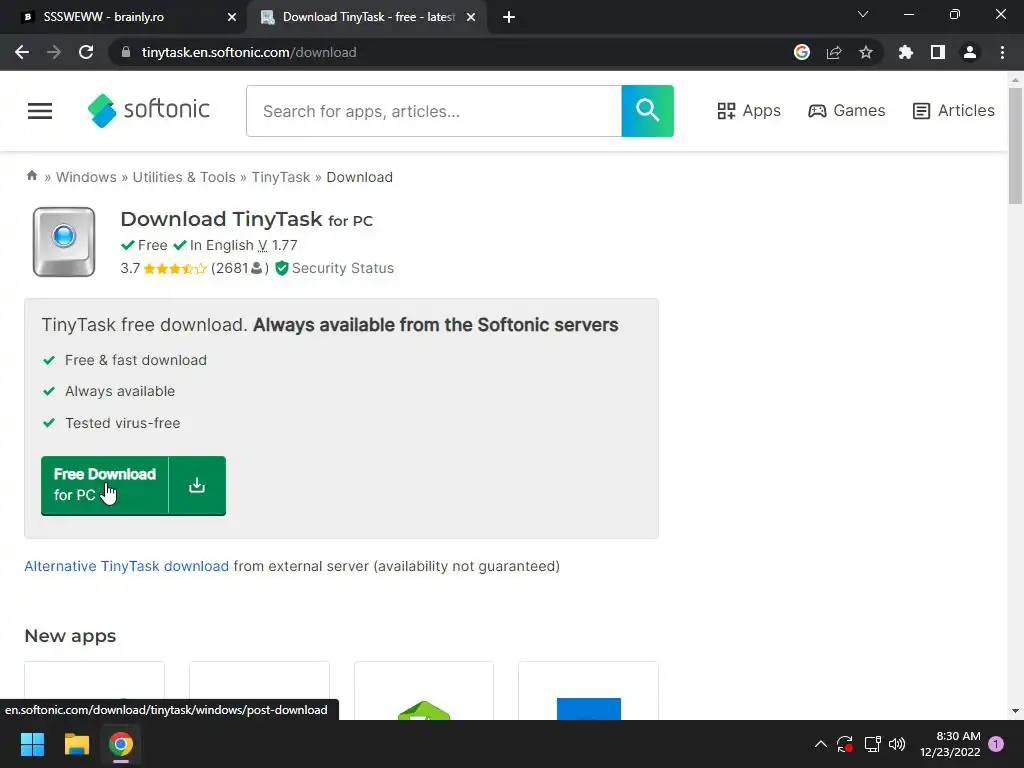Close the Download TinyTask tab
This screenshot has height=768, width=1024.
(471, 18)
